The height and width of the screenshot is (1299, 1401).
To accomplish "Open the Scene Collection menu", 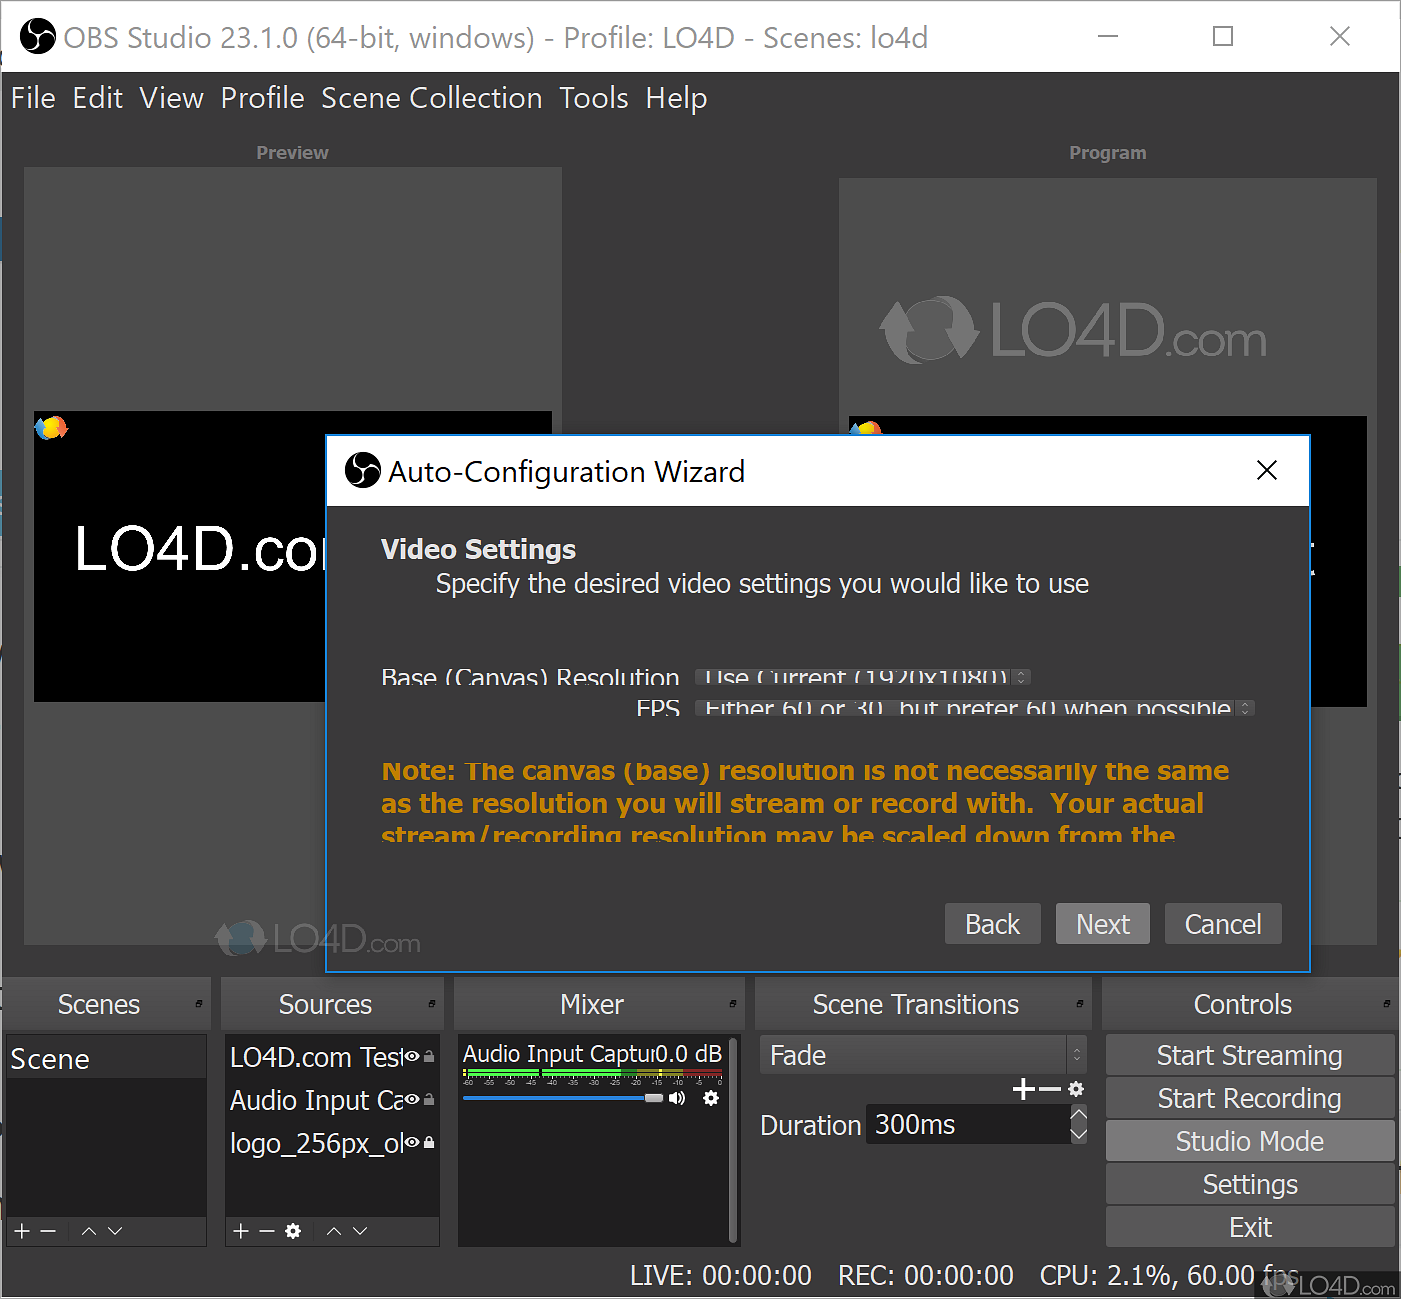I will coord(431,98).
